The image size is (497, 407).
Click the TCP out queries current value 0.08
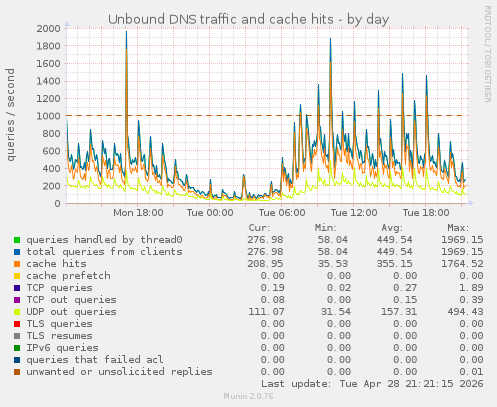[273, 300]
